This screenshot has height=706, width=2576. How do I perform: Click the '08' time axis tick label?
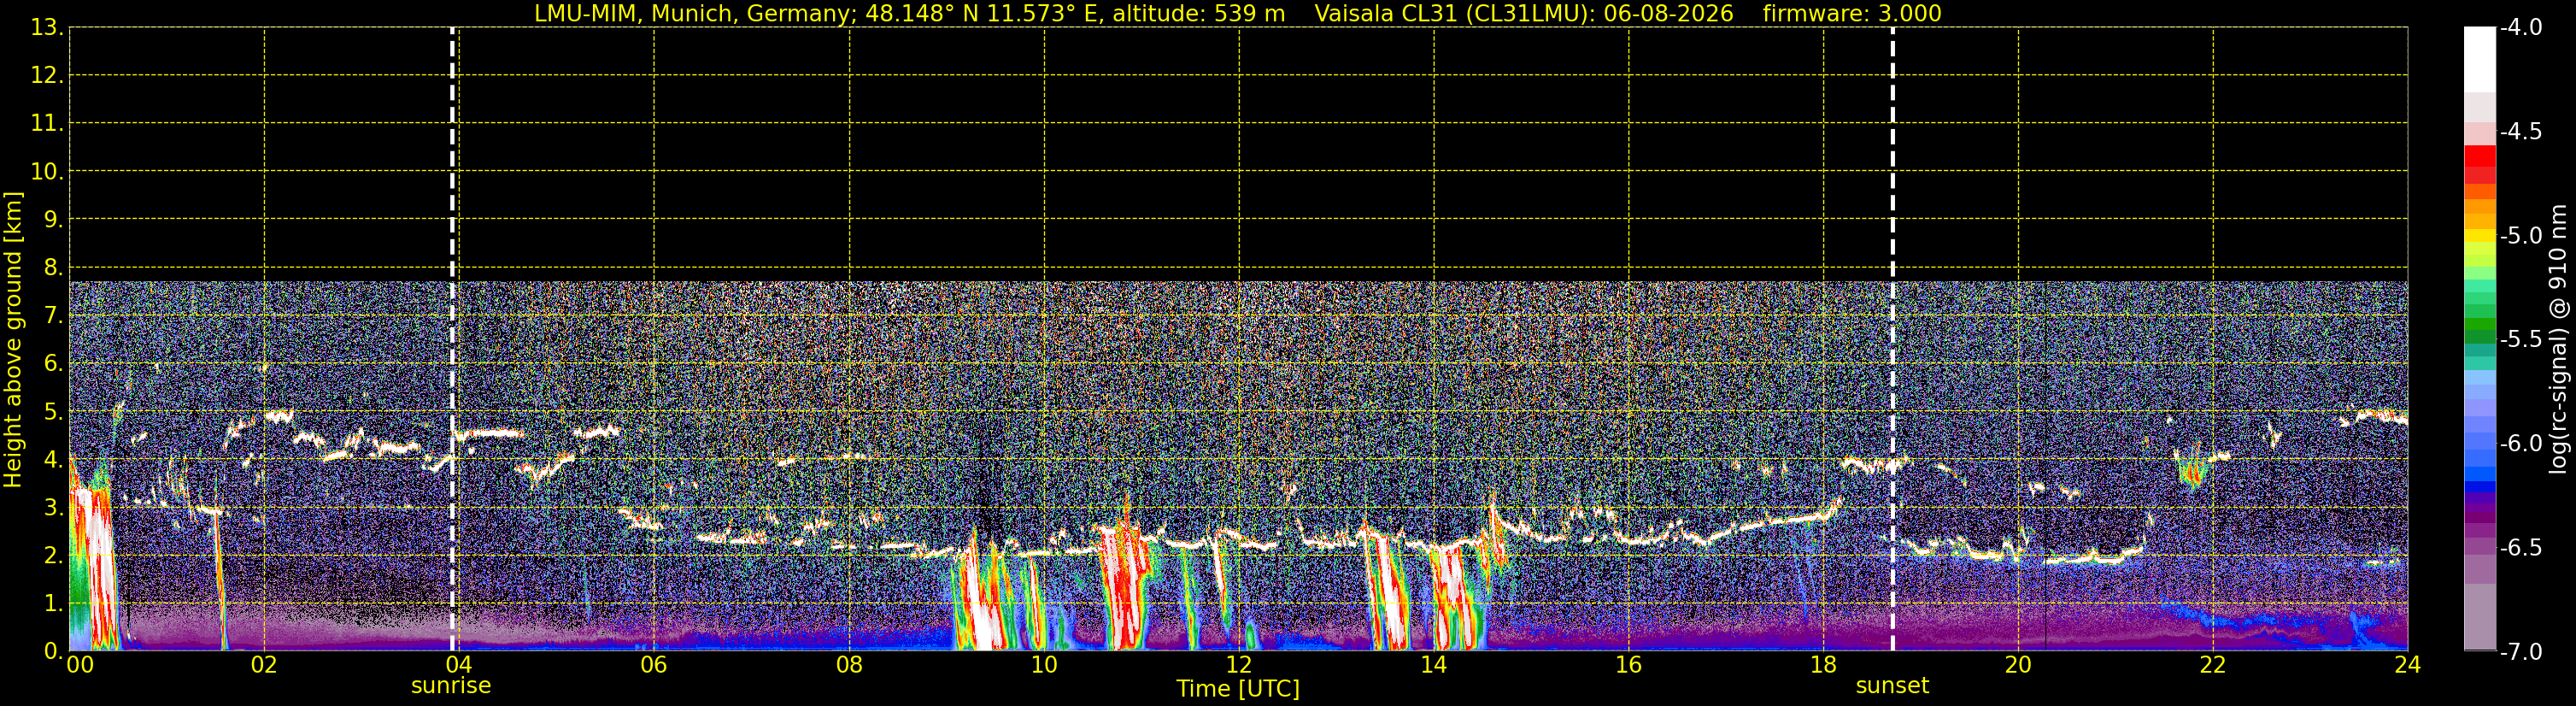[849, 665]
